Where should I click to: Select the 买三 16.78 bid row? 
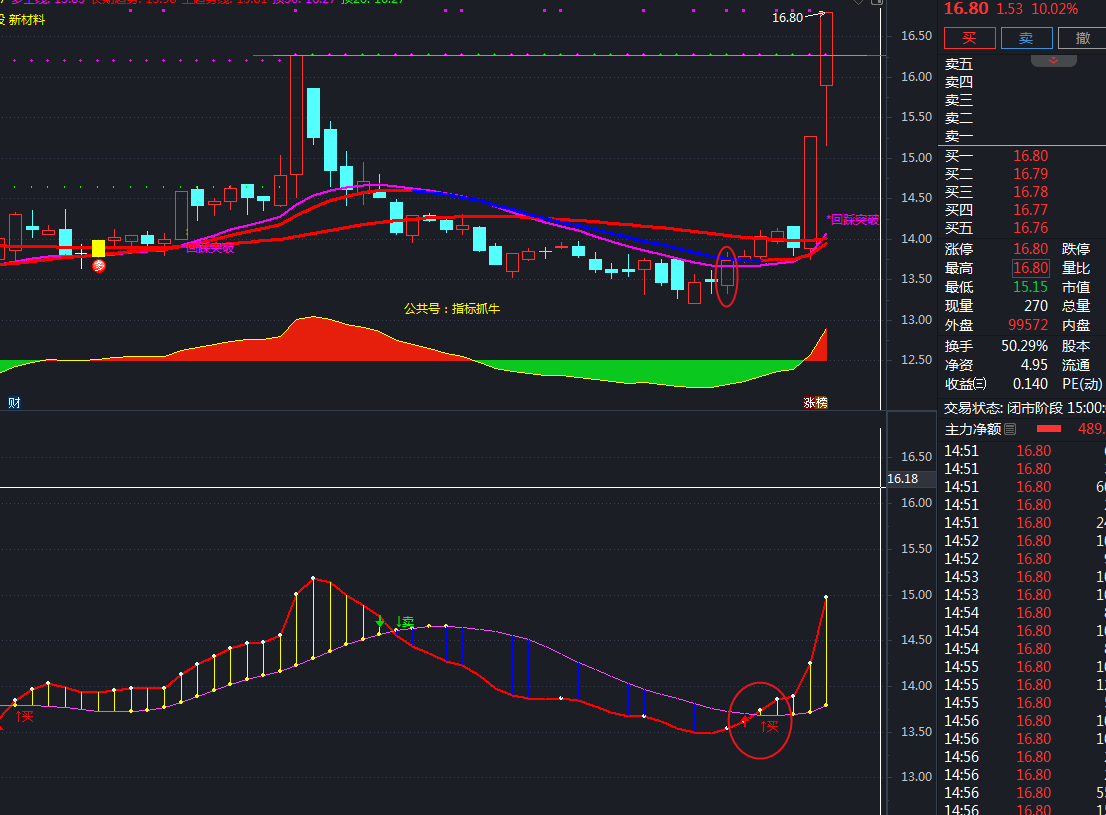click(x=1022, y=192)
